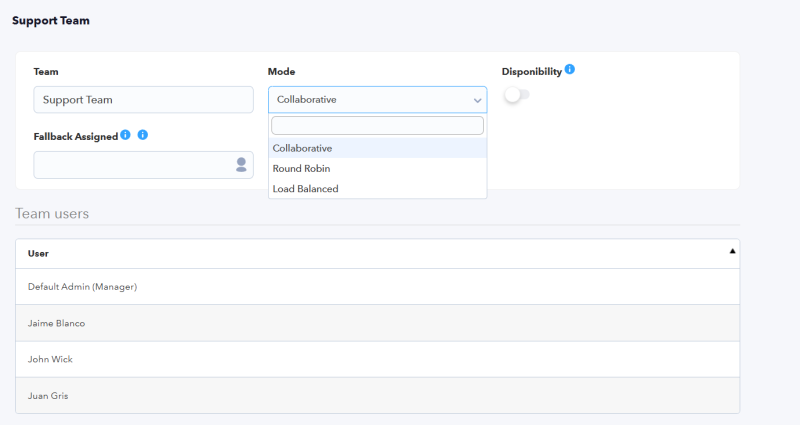Click the Team users section heading
The width and height of the screenshot is (800, 425).
(x=52, y=213)
